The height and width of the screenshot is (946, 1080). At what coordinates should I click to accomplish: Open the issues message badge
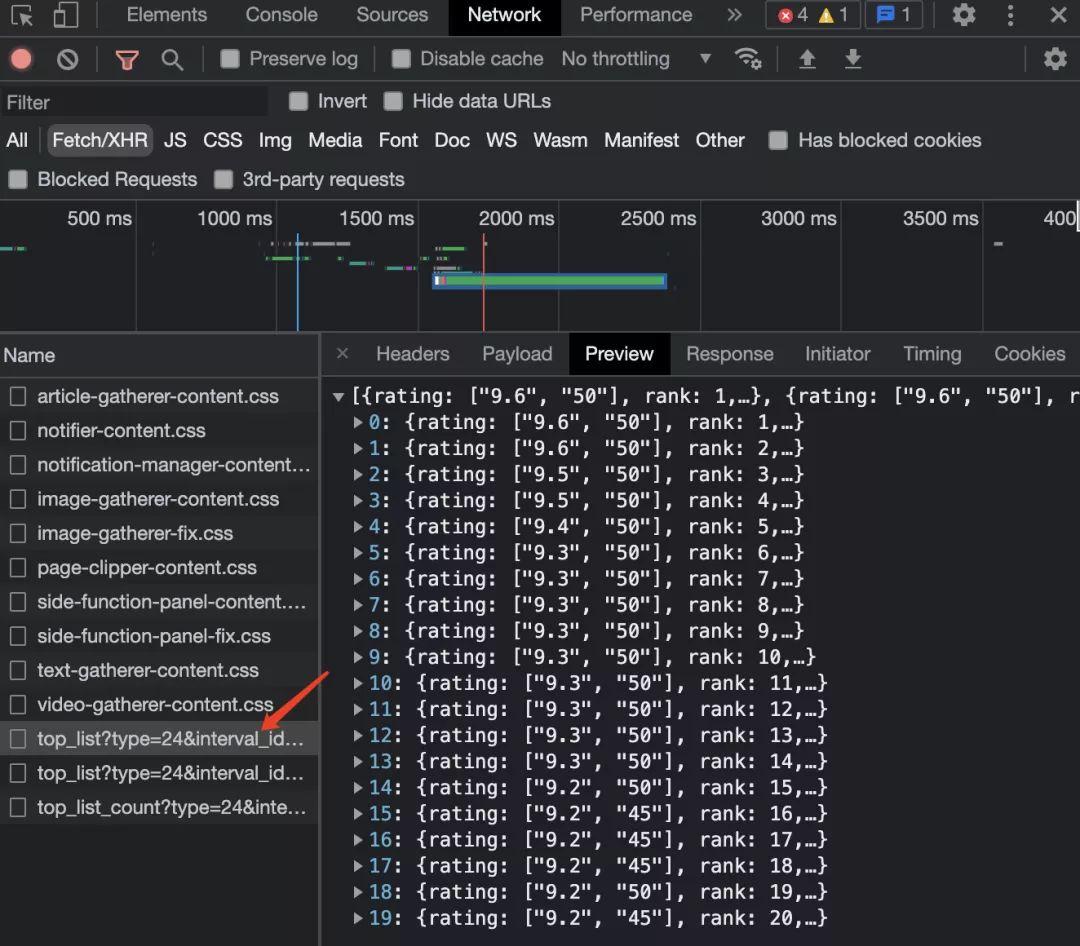pyautogui.click(x=893, y=14)
